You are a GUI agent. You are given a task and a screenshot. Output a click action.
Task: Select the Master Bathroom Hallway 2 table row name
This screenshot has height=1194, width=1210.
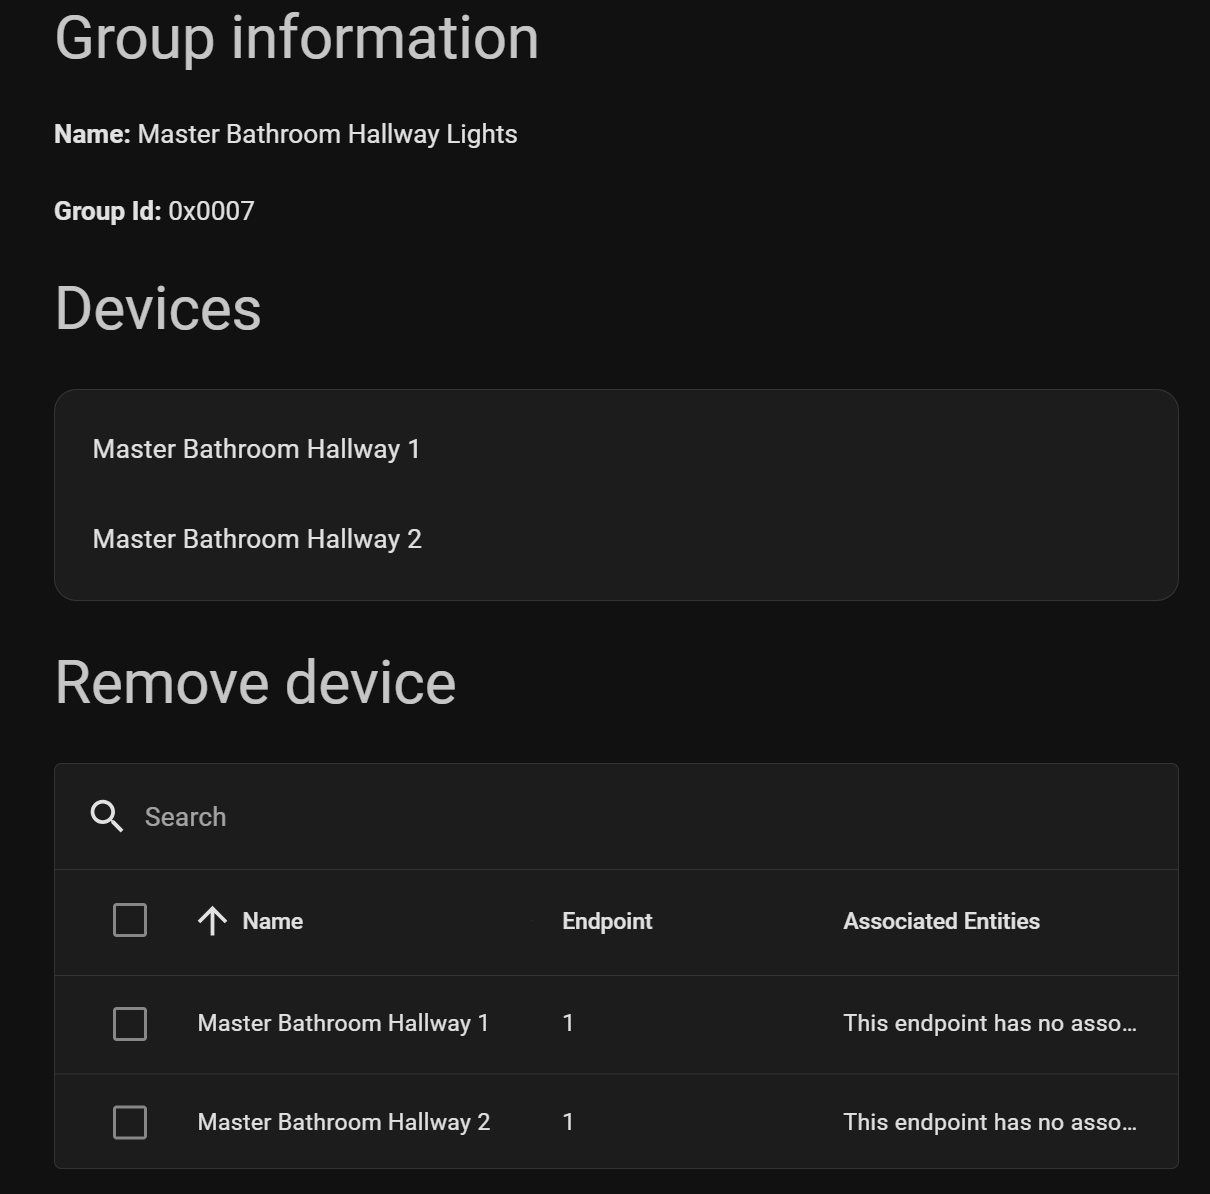click(344, 1122)
